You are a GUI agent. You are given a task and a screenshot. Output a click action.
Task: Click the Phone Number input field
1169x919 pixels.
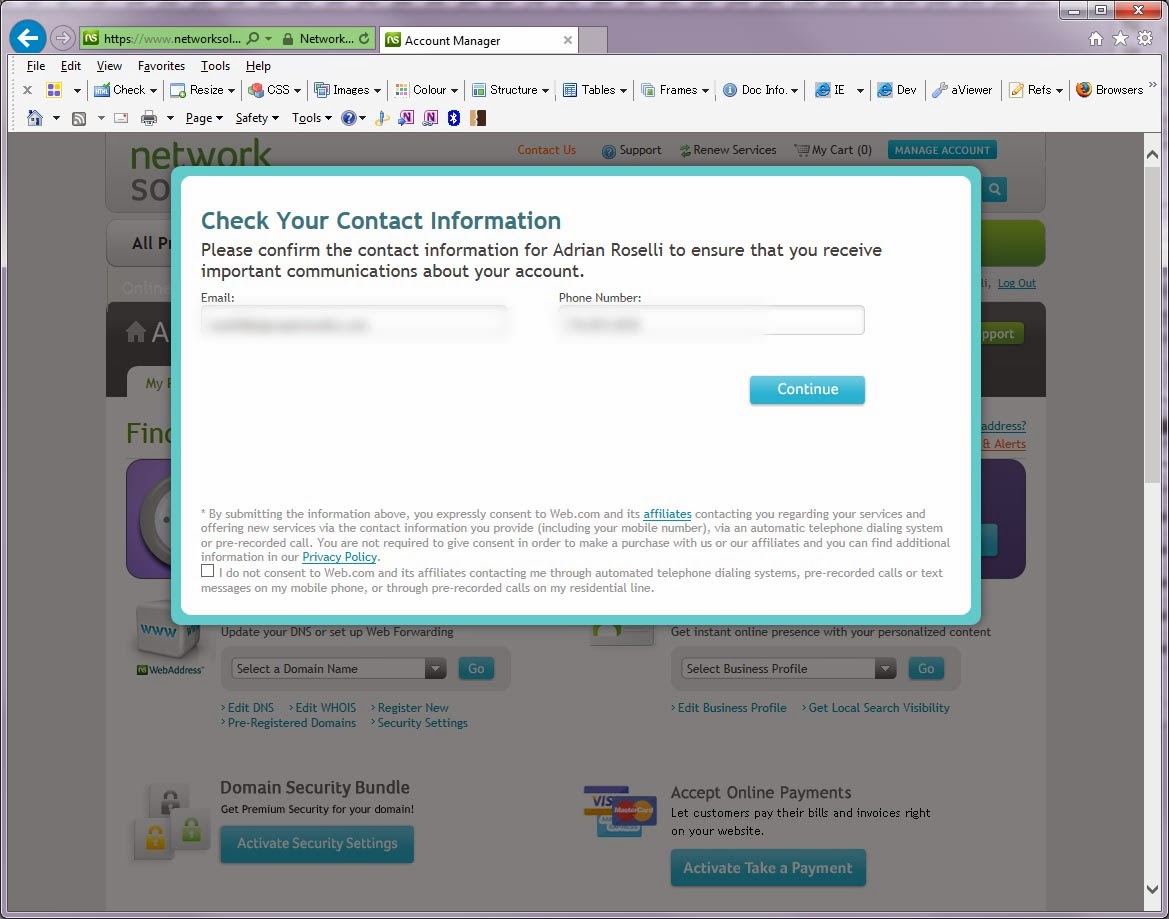(x=711, y=320)
